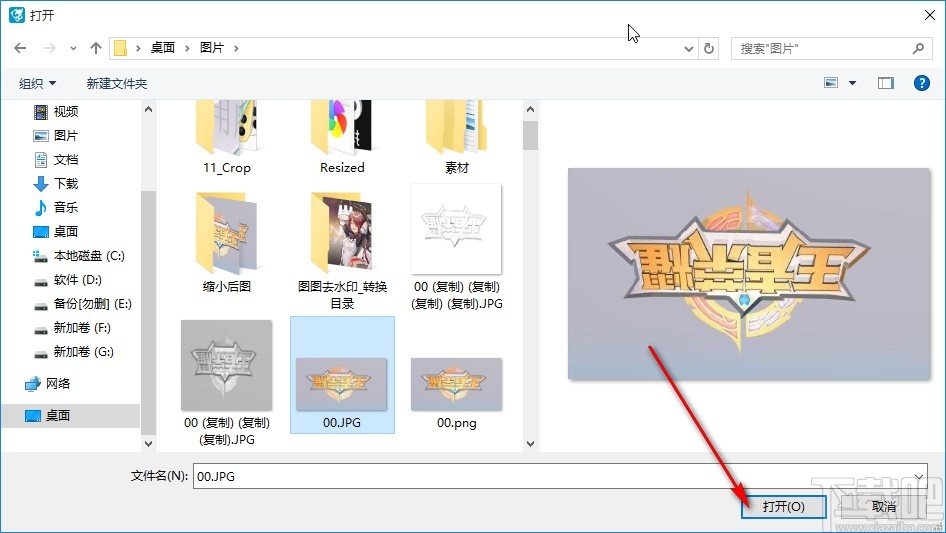Image resolution: width=946 pixels, height=533 pixels.
Task: Click the large preview image
Action: coord(749,273)
